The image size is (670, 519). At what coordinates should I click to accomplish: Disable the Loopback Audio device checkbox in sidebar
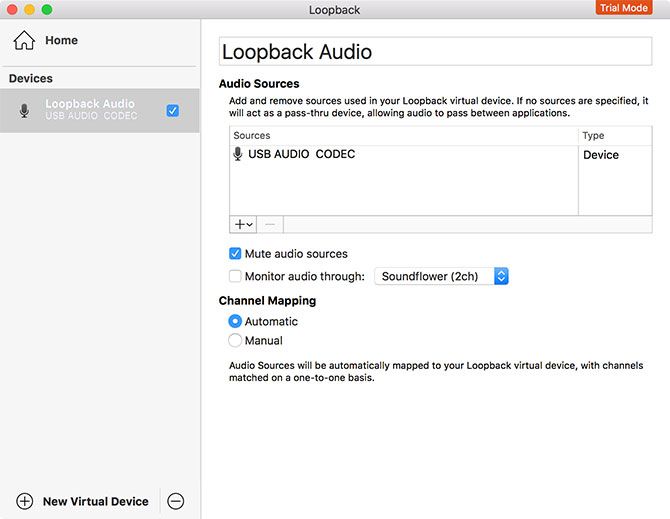click(173, 111)
